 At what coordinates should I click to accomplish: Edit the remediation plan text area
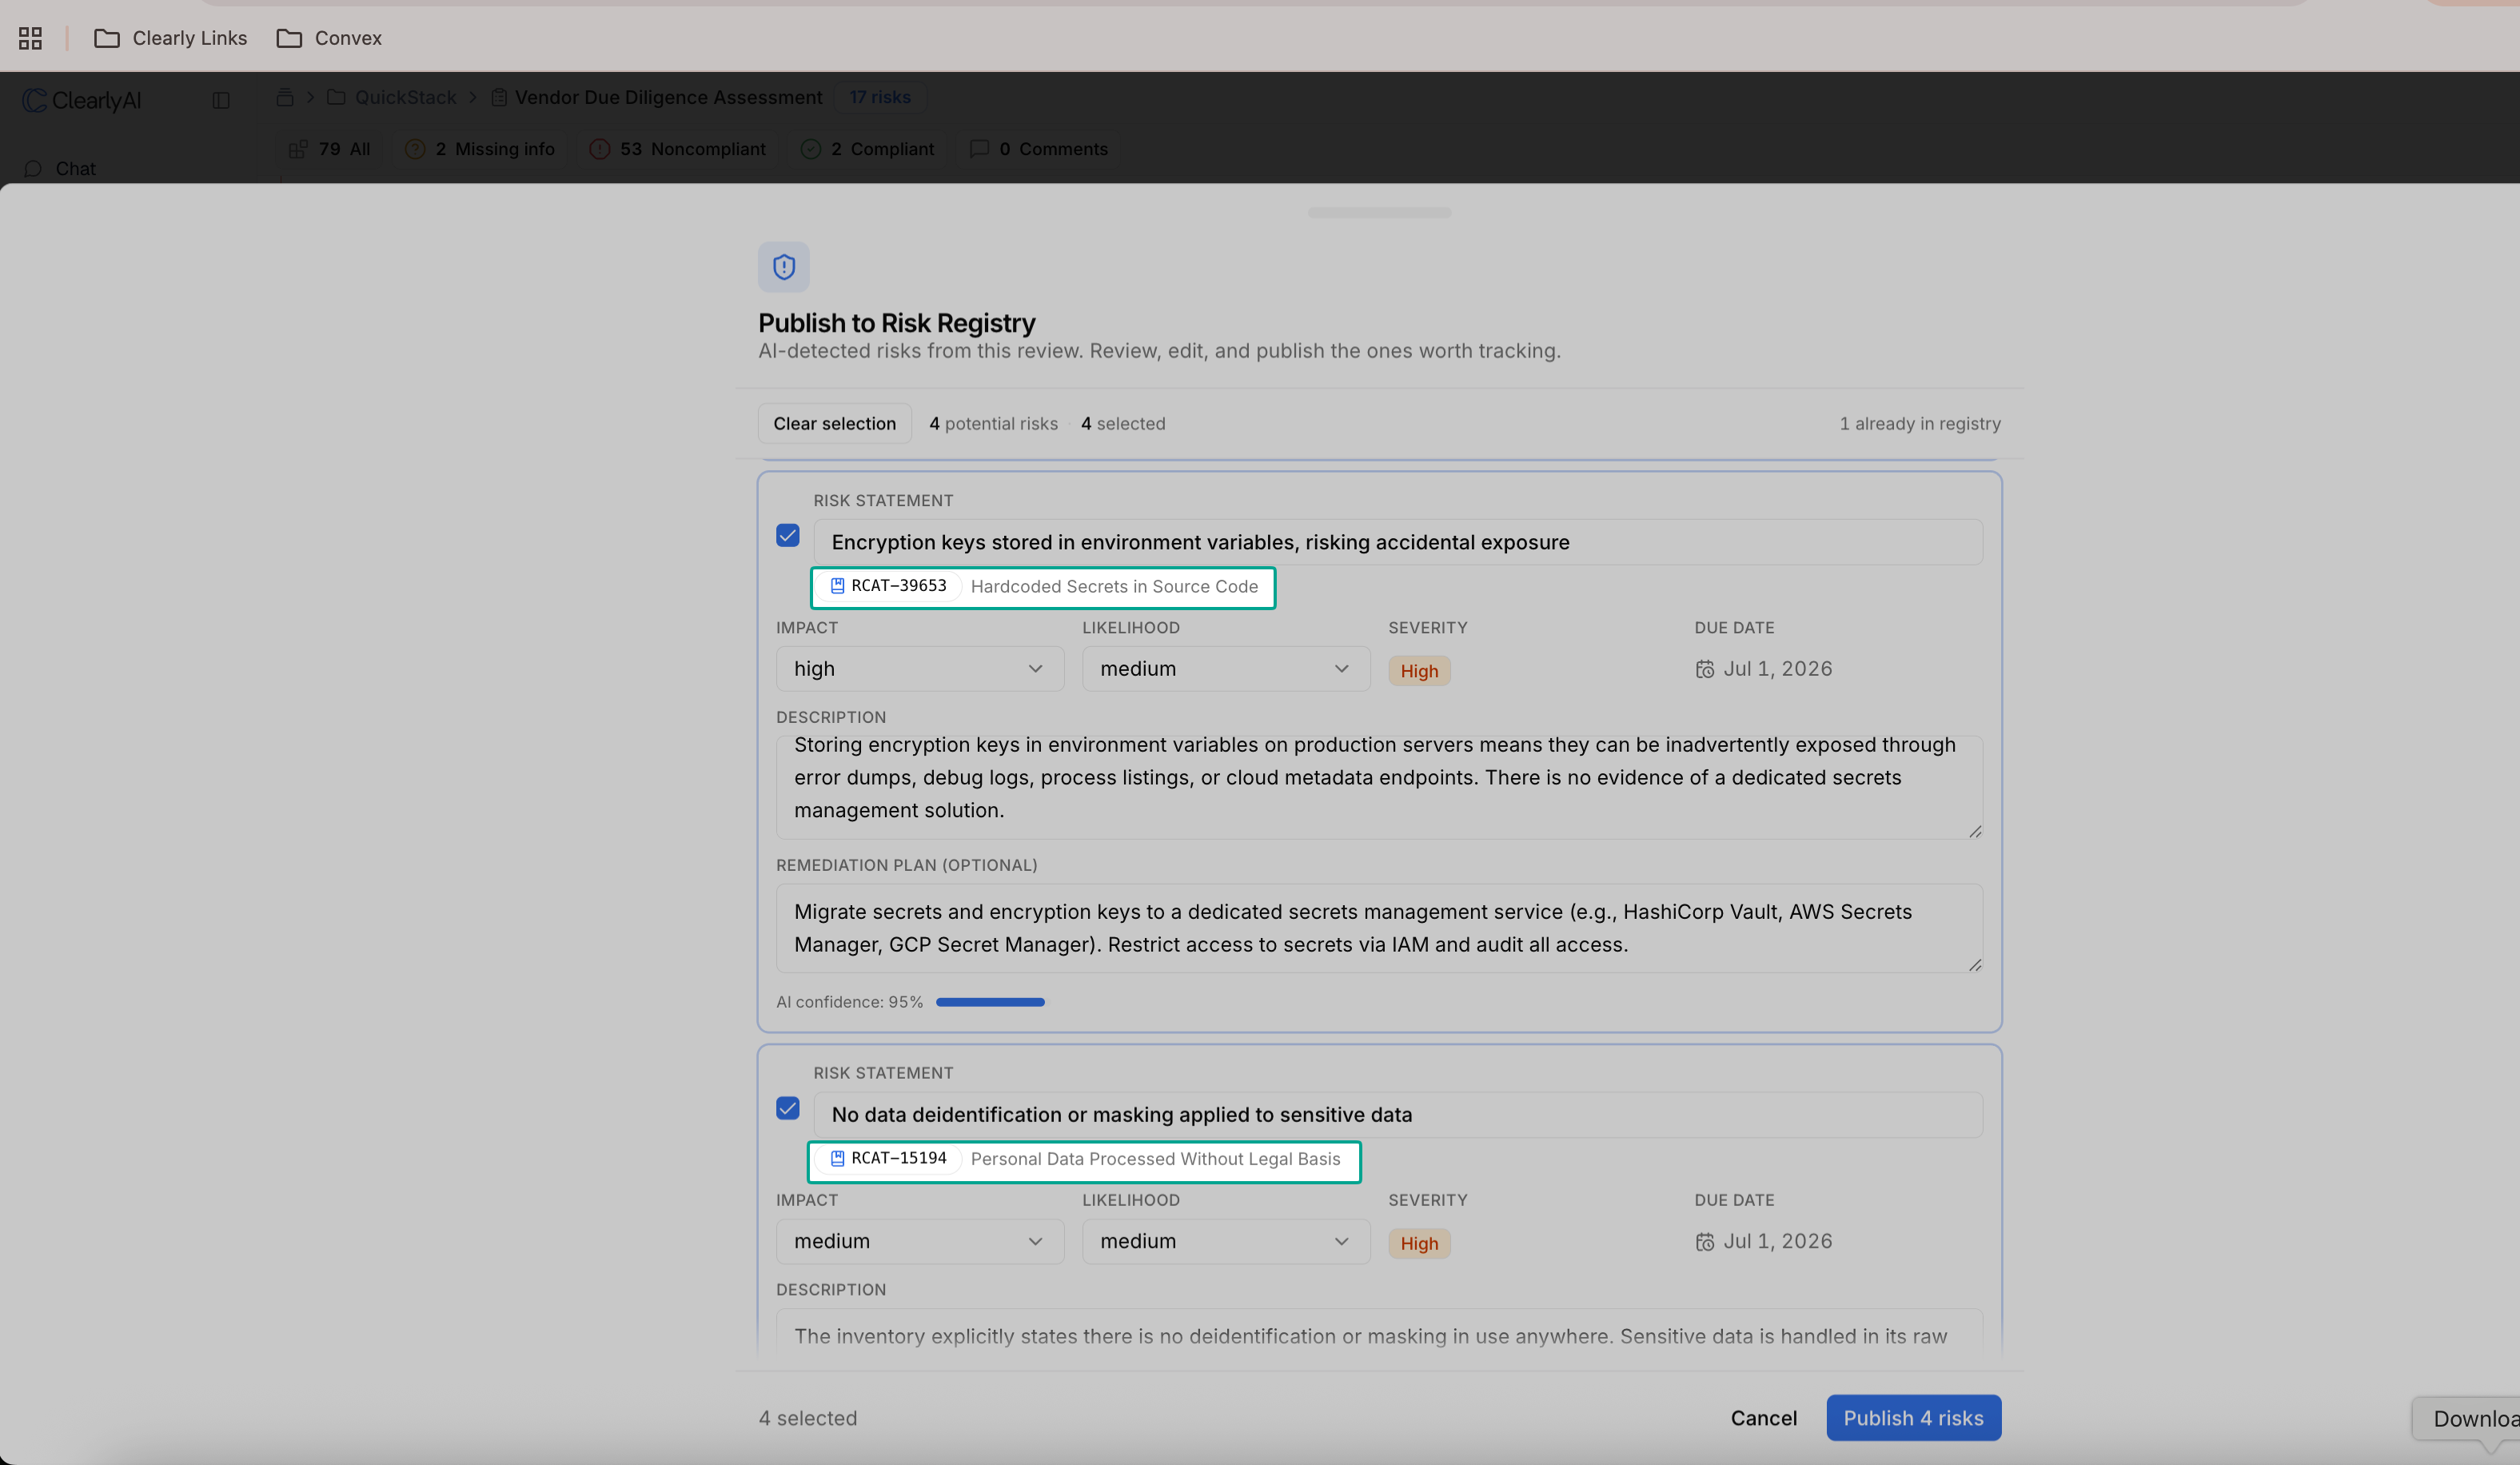click(x=1379, y=928)
